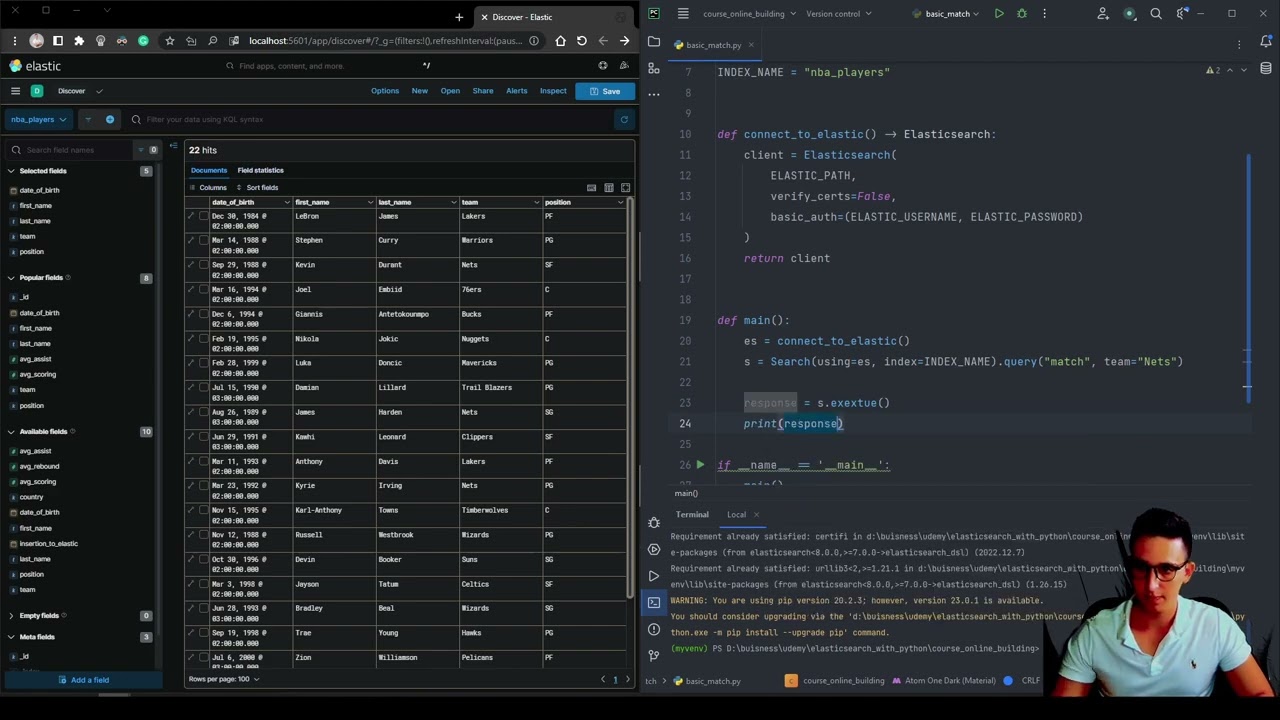Open PyCharm Project folder tool window
This screenshot has width=1280, height=720.
[x=654, y=43]
